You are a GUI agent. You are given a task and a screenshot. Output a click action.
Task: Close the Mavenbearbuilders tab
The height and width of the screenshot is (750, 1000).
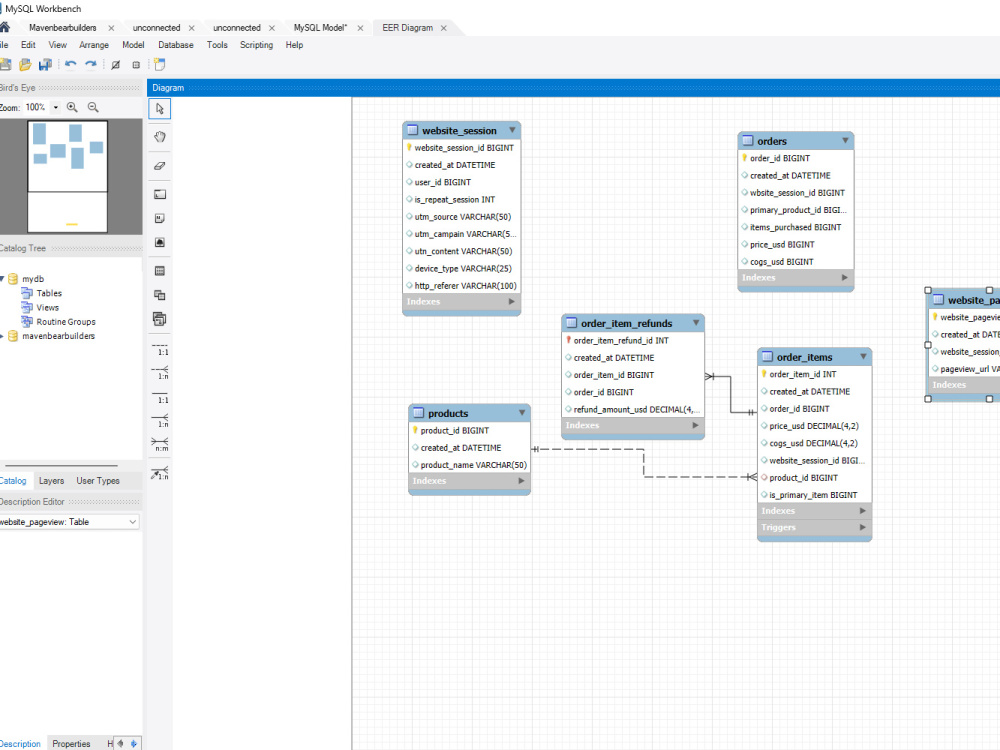111,28
